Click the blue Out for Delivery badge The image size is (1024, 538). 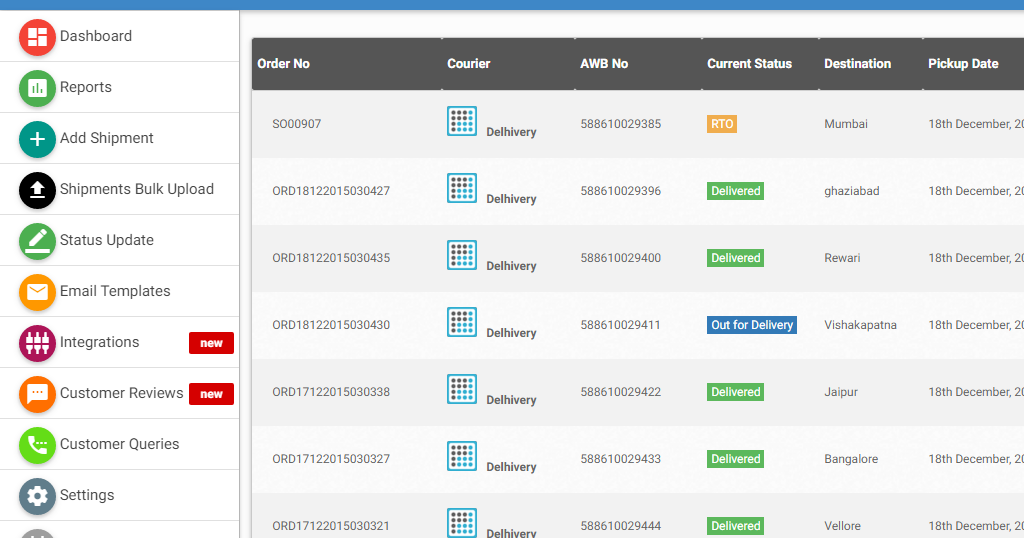point(751,325)
